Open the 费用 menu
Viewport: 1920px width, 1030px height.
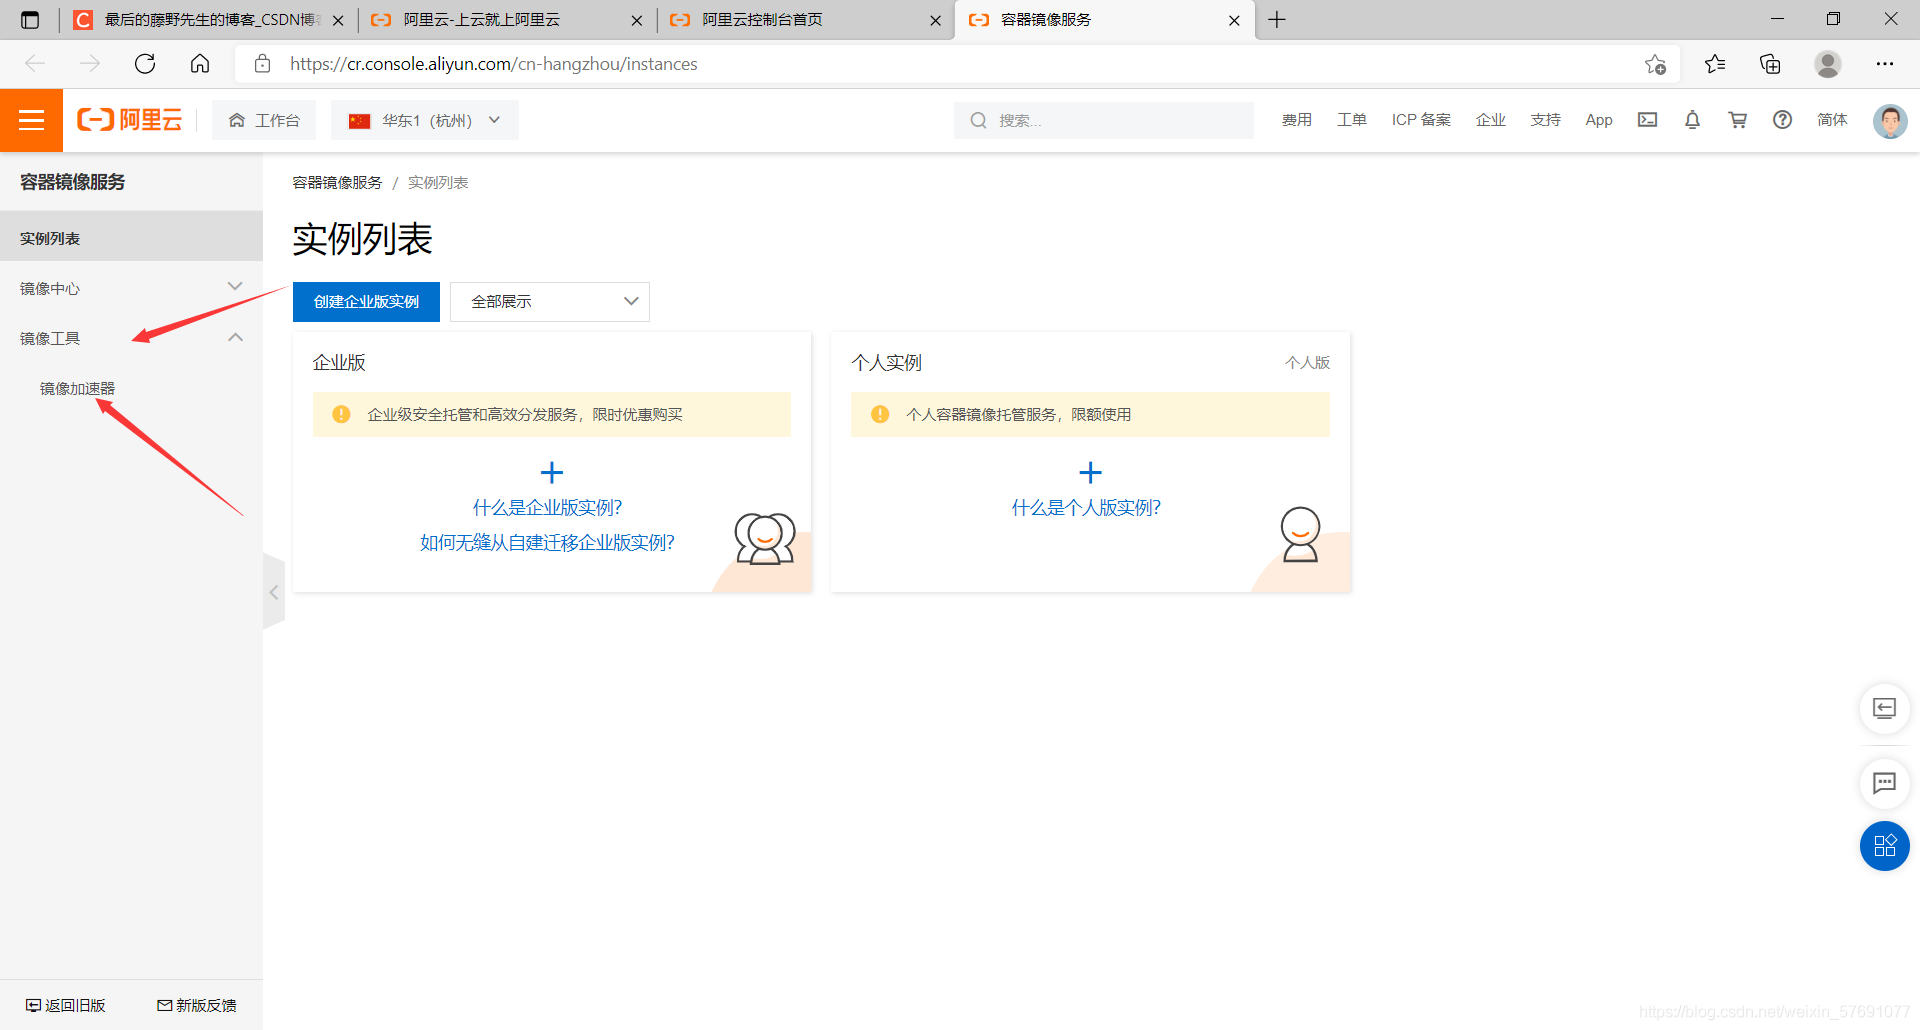[x=1297, y=120]
